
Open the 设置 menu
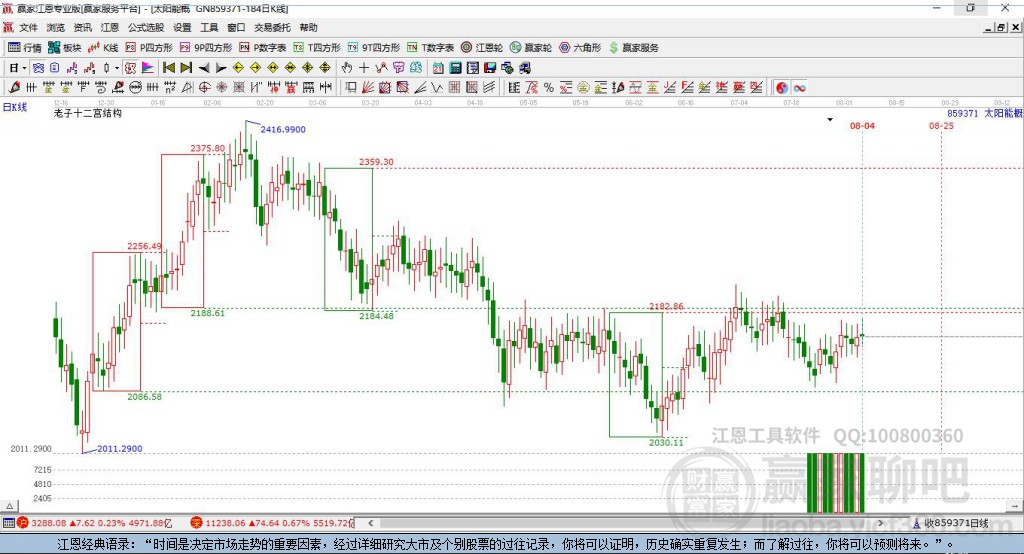[x=182, y=27]
